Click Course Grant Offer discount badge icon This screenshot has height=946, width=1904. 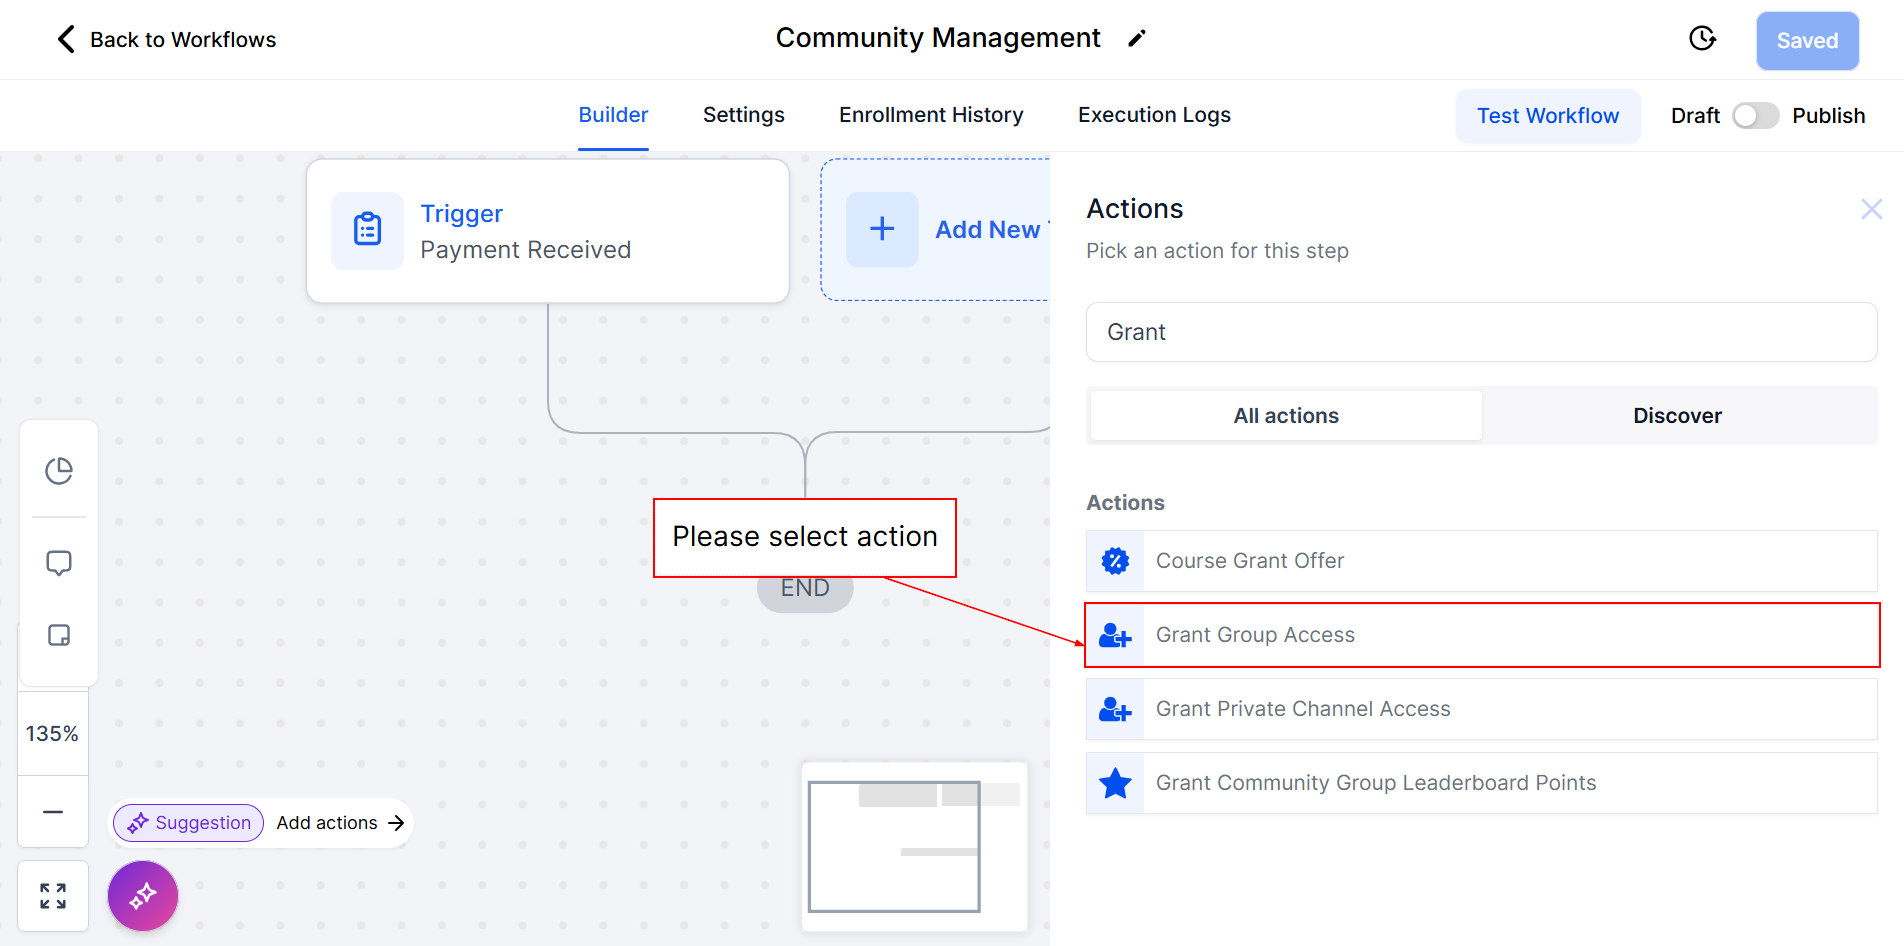1115,561
